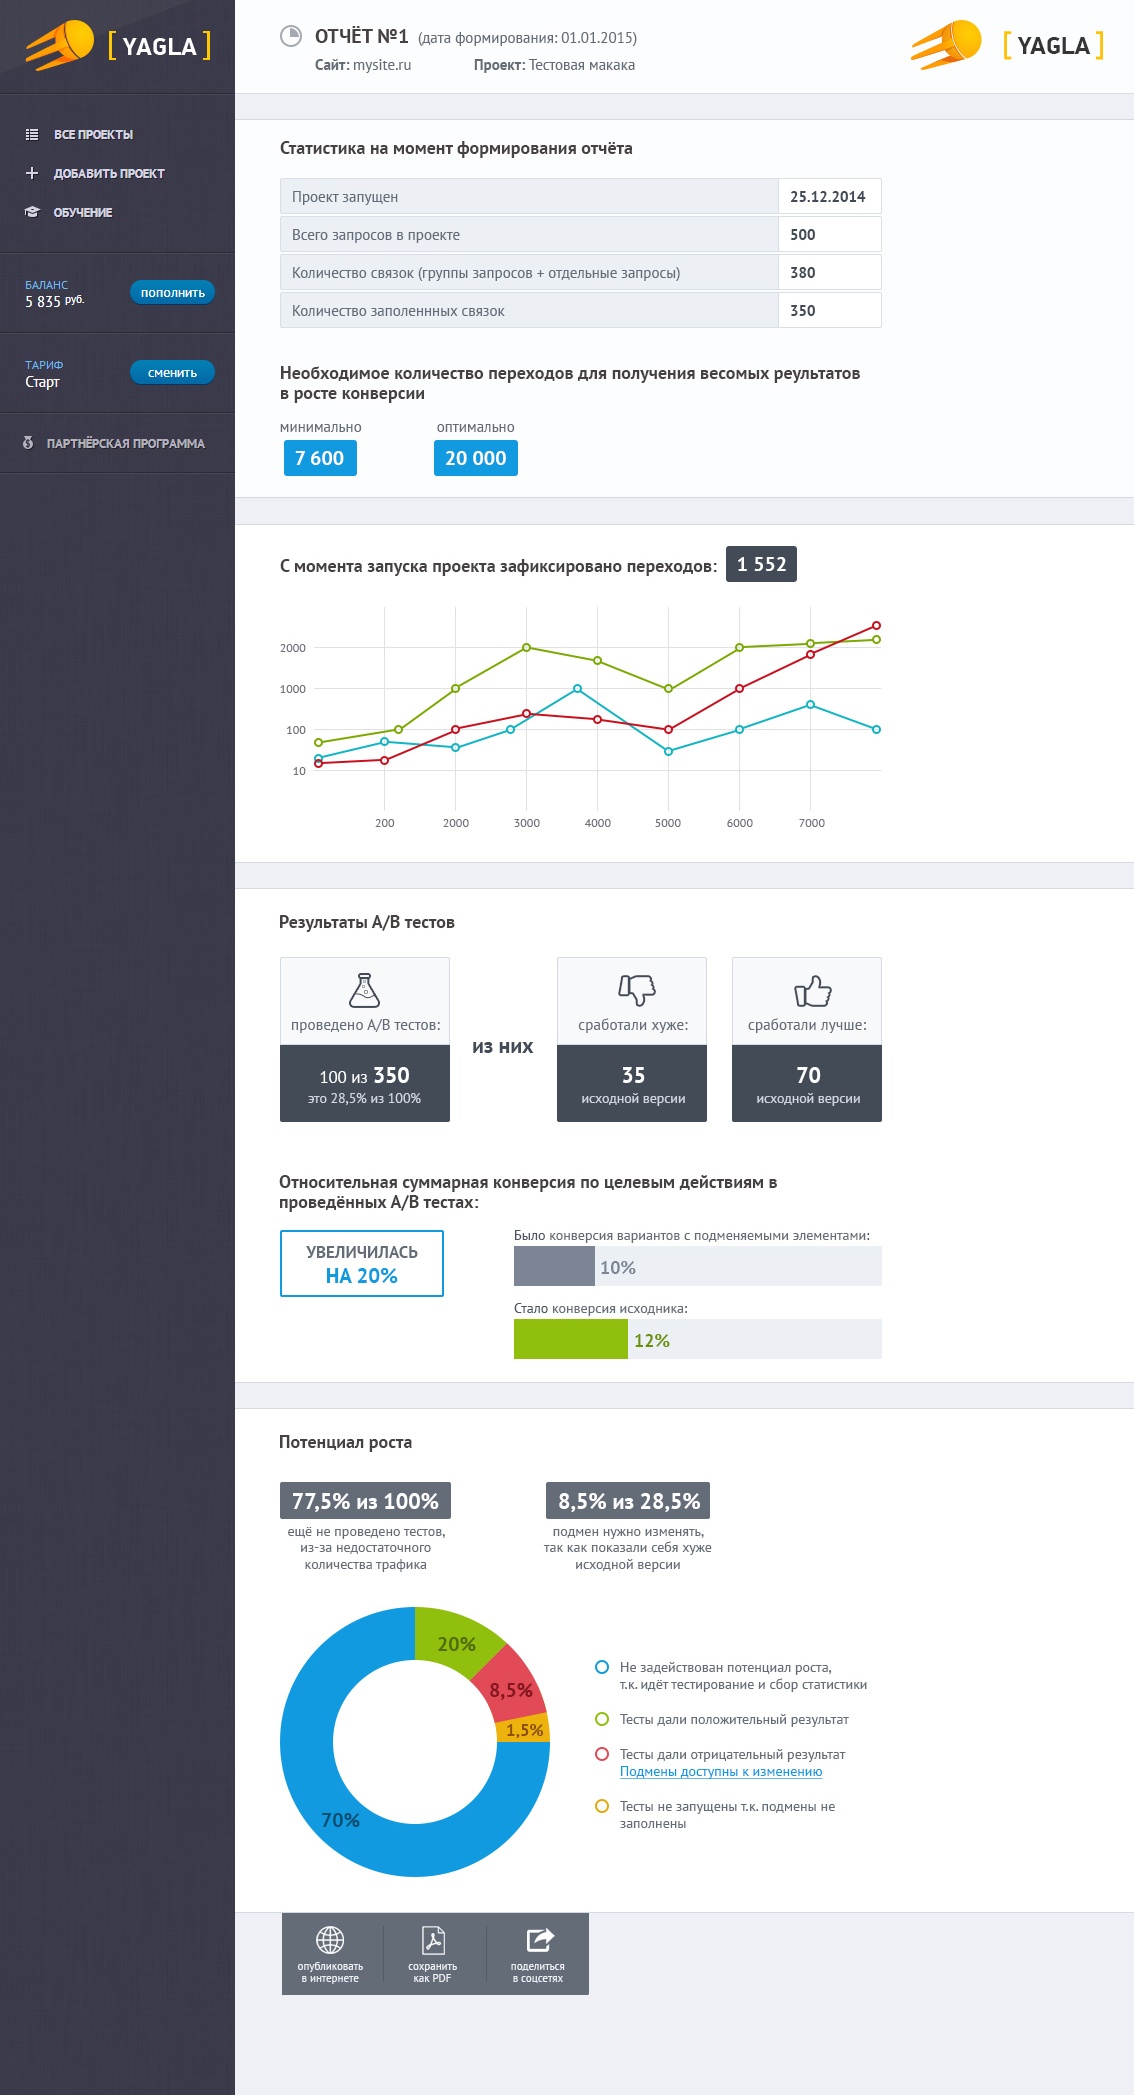Select ДОБАВИТЬ ПРОЕКТ menu item
1134x2095 pixels.
[109, 173]
